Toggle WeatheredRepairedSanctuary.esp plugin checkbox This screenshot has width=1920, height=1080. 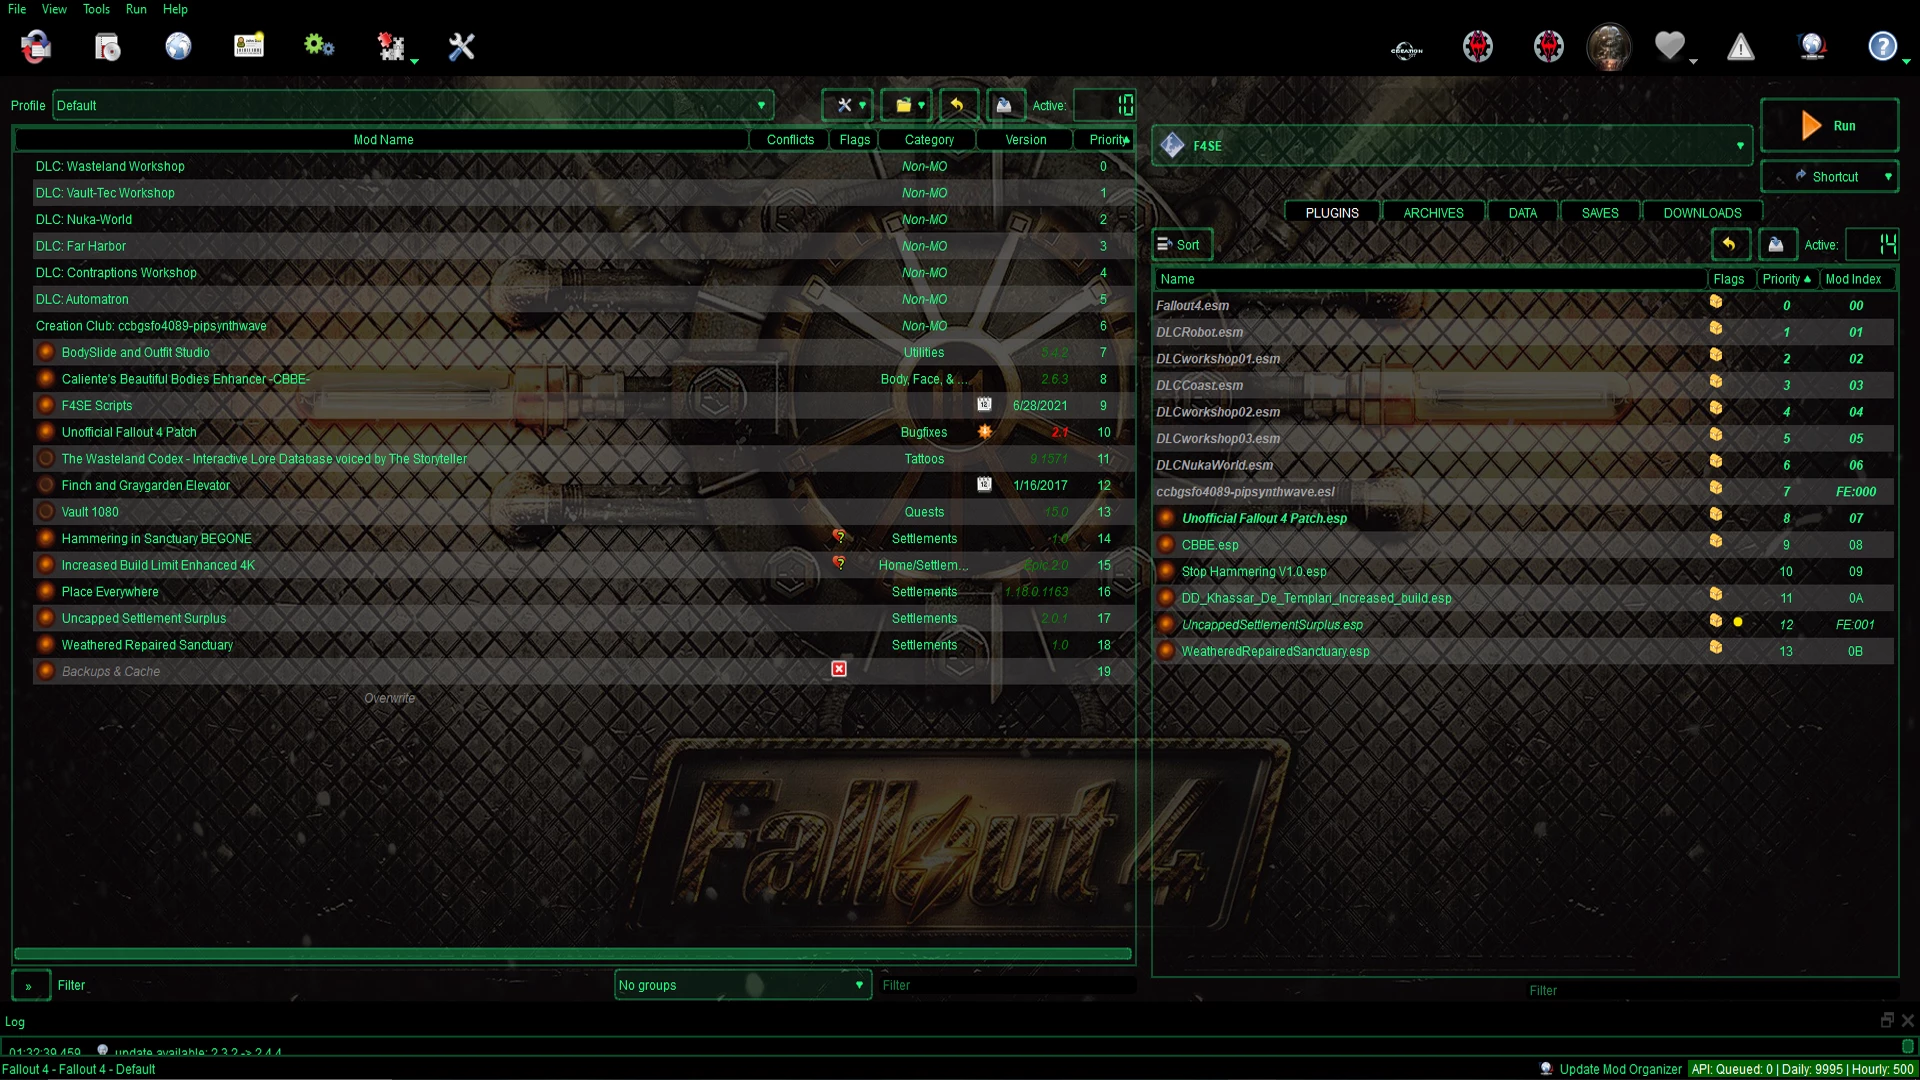coord(1166,651)
